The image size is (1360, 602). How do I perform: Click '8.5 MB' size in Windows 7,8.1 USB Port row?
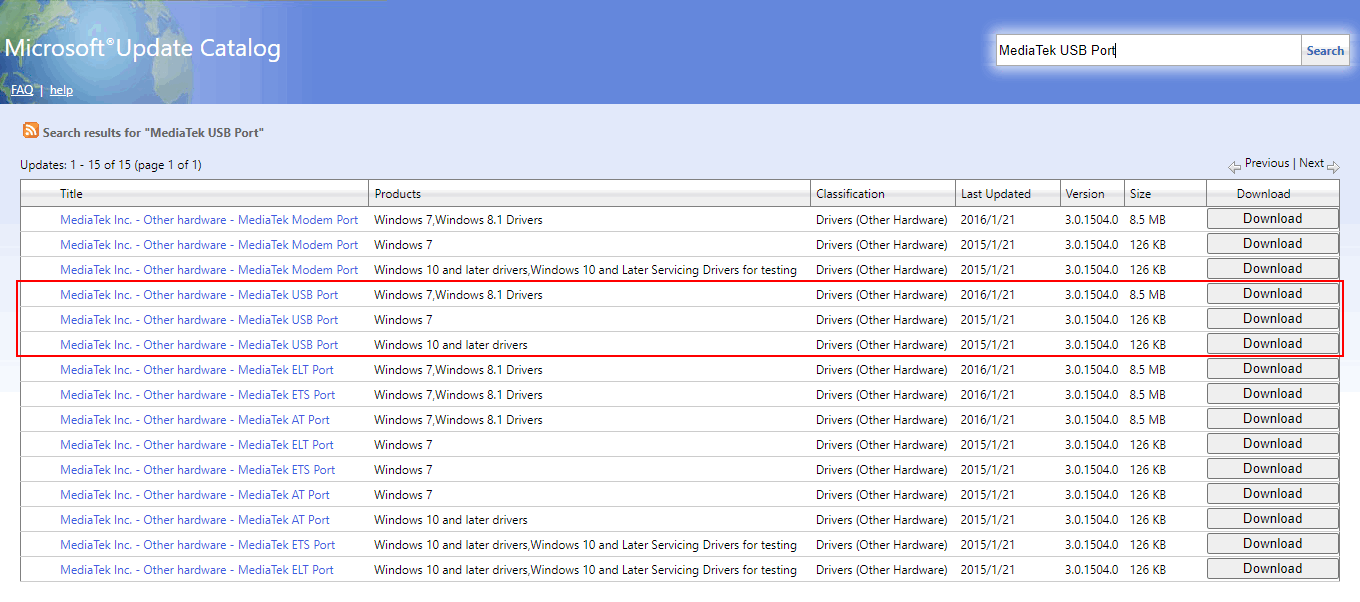click(1147, 295)
